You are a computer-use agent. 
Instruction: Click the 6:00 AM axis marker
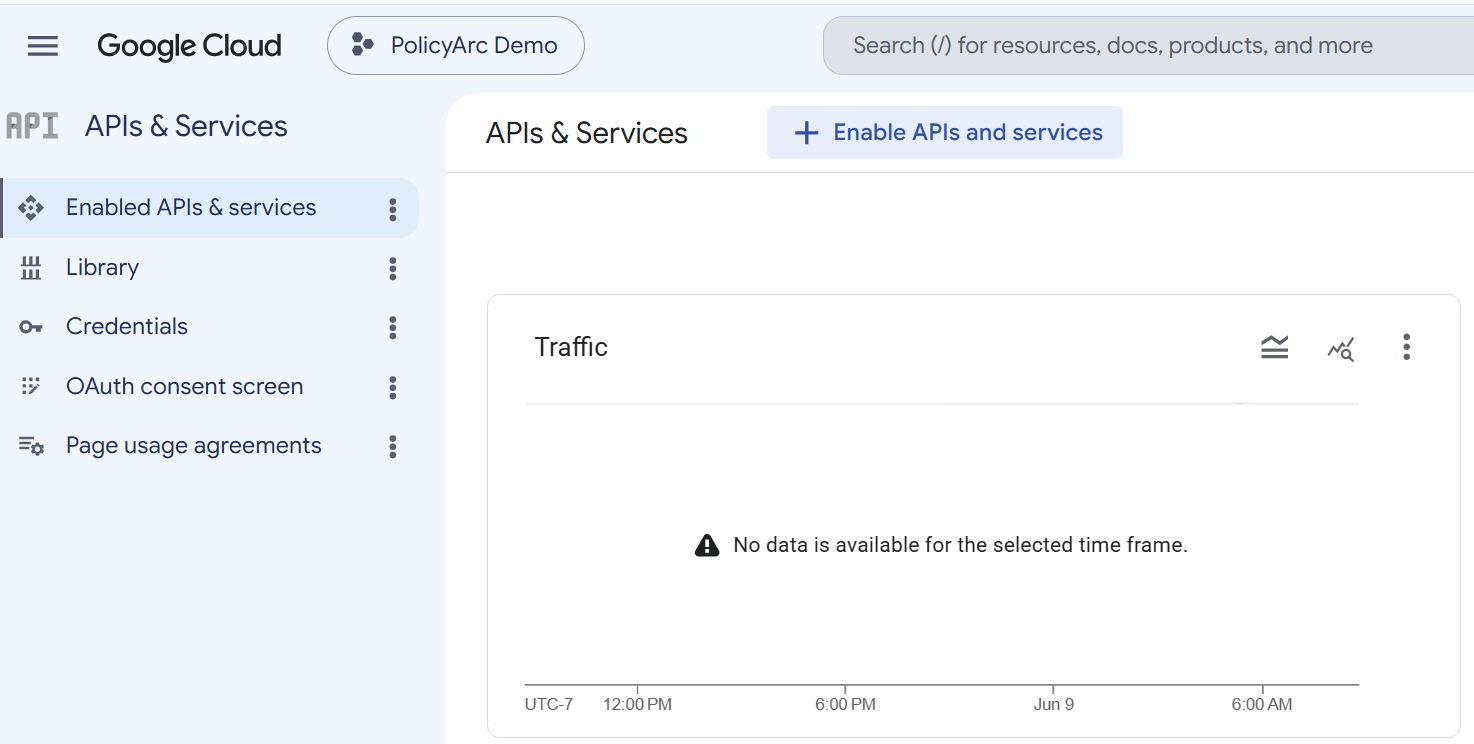pos(1262,704)
